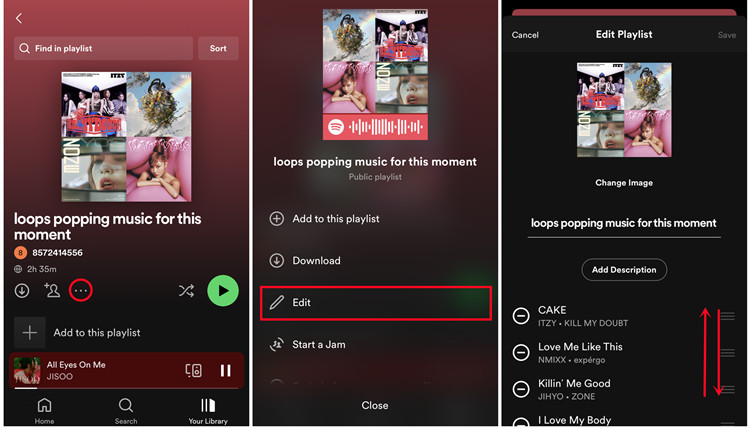Close the options menu

point(375,406)
